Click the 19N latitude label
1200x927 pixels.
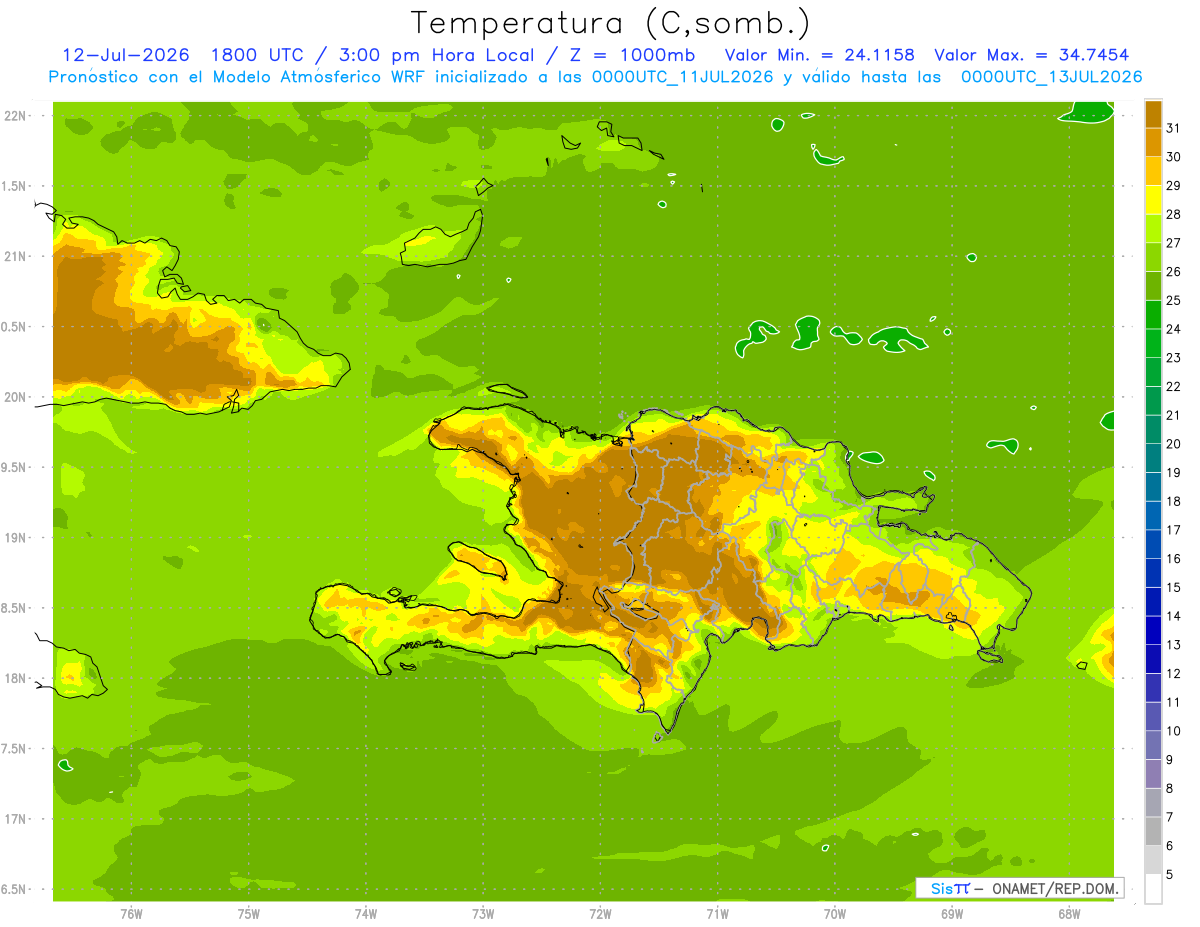pyautogui.click(x=17, y=538)
